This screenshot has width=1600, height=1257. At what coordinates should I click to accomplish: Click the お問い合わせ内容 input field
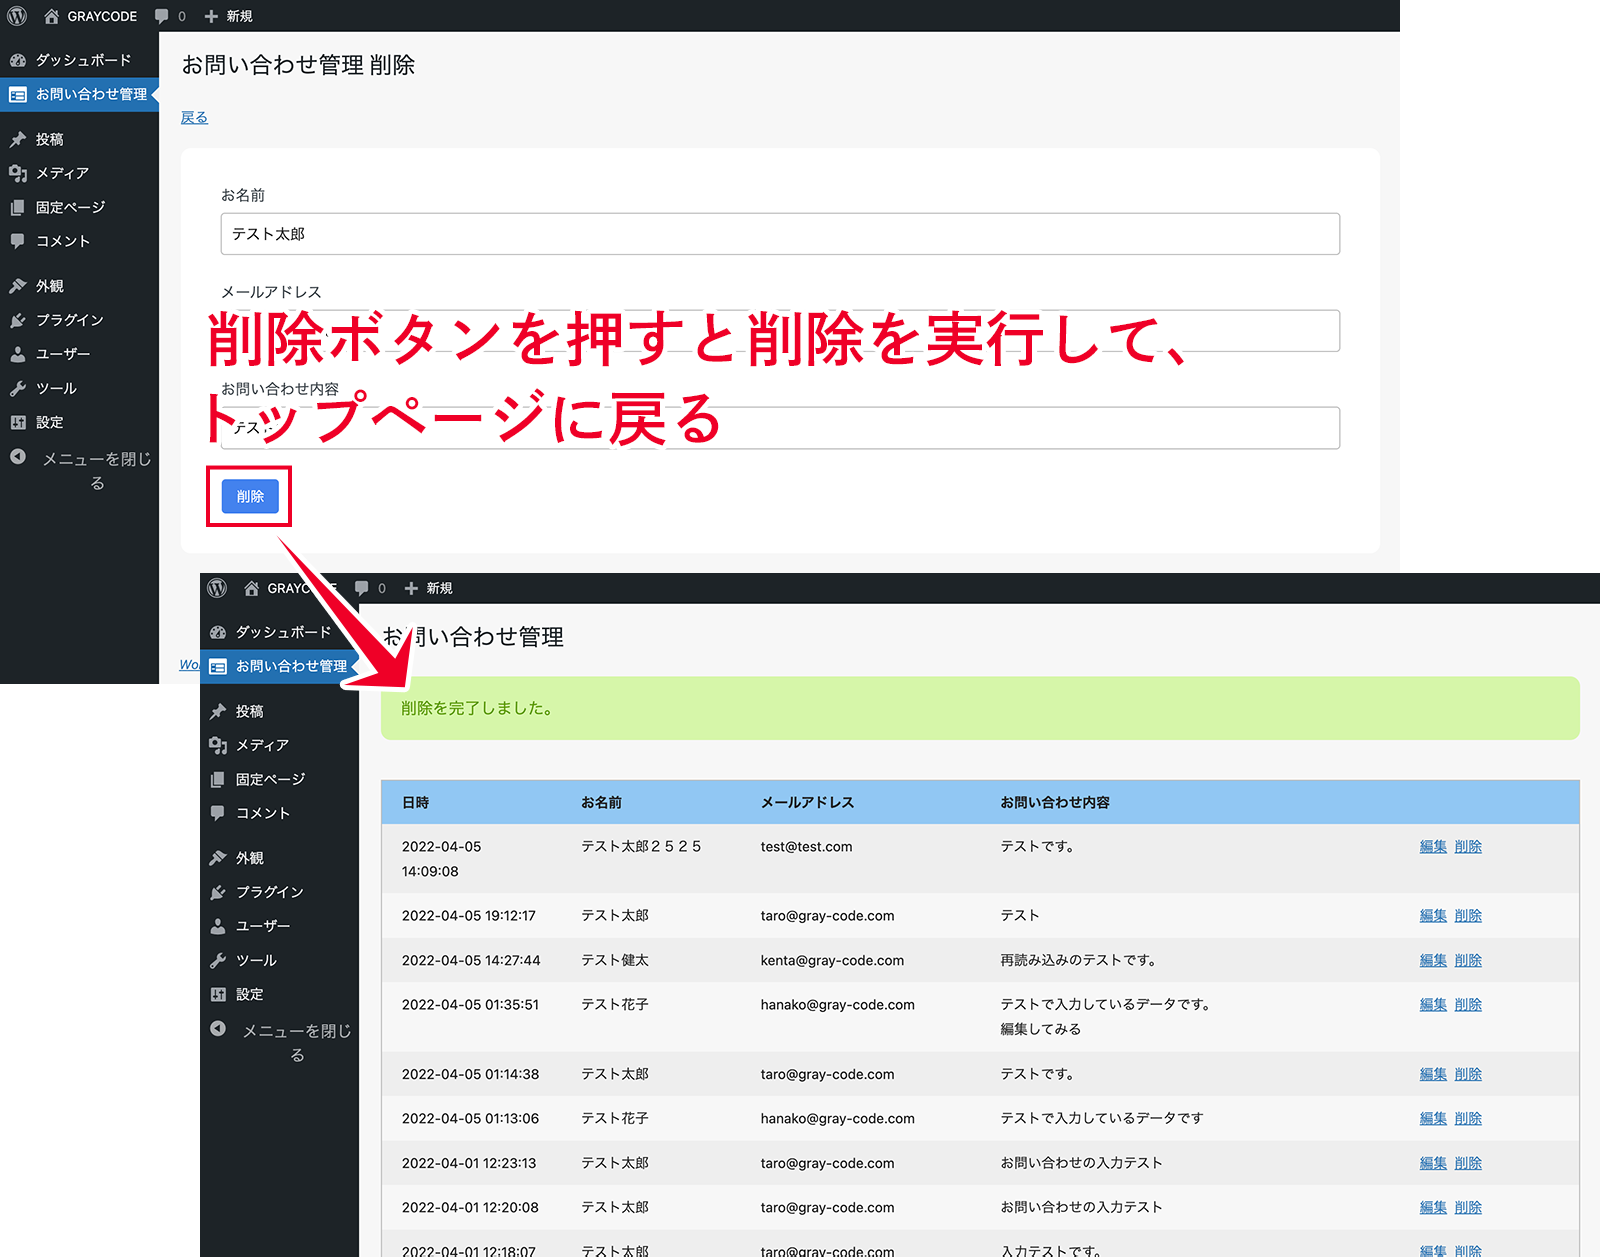[780, 428]
